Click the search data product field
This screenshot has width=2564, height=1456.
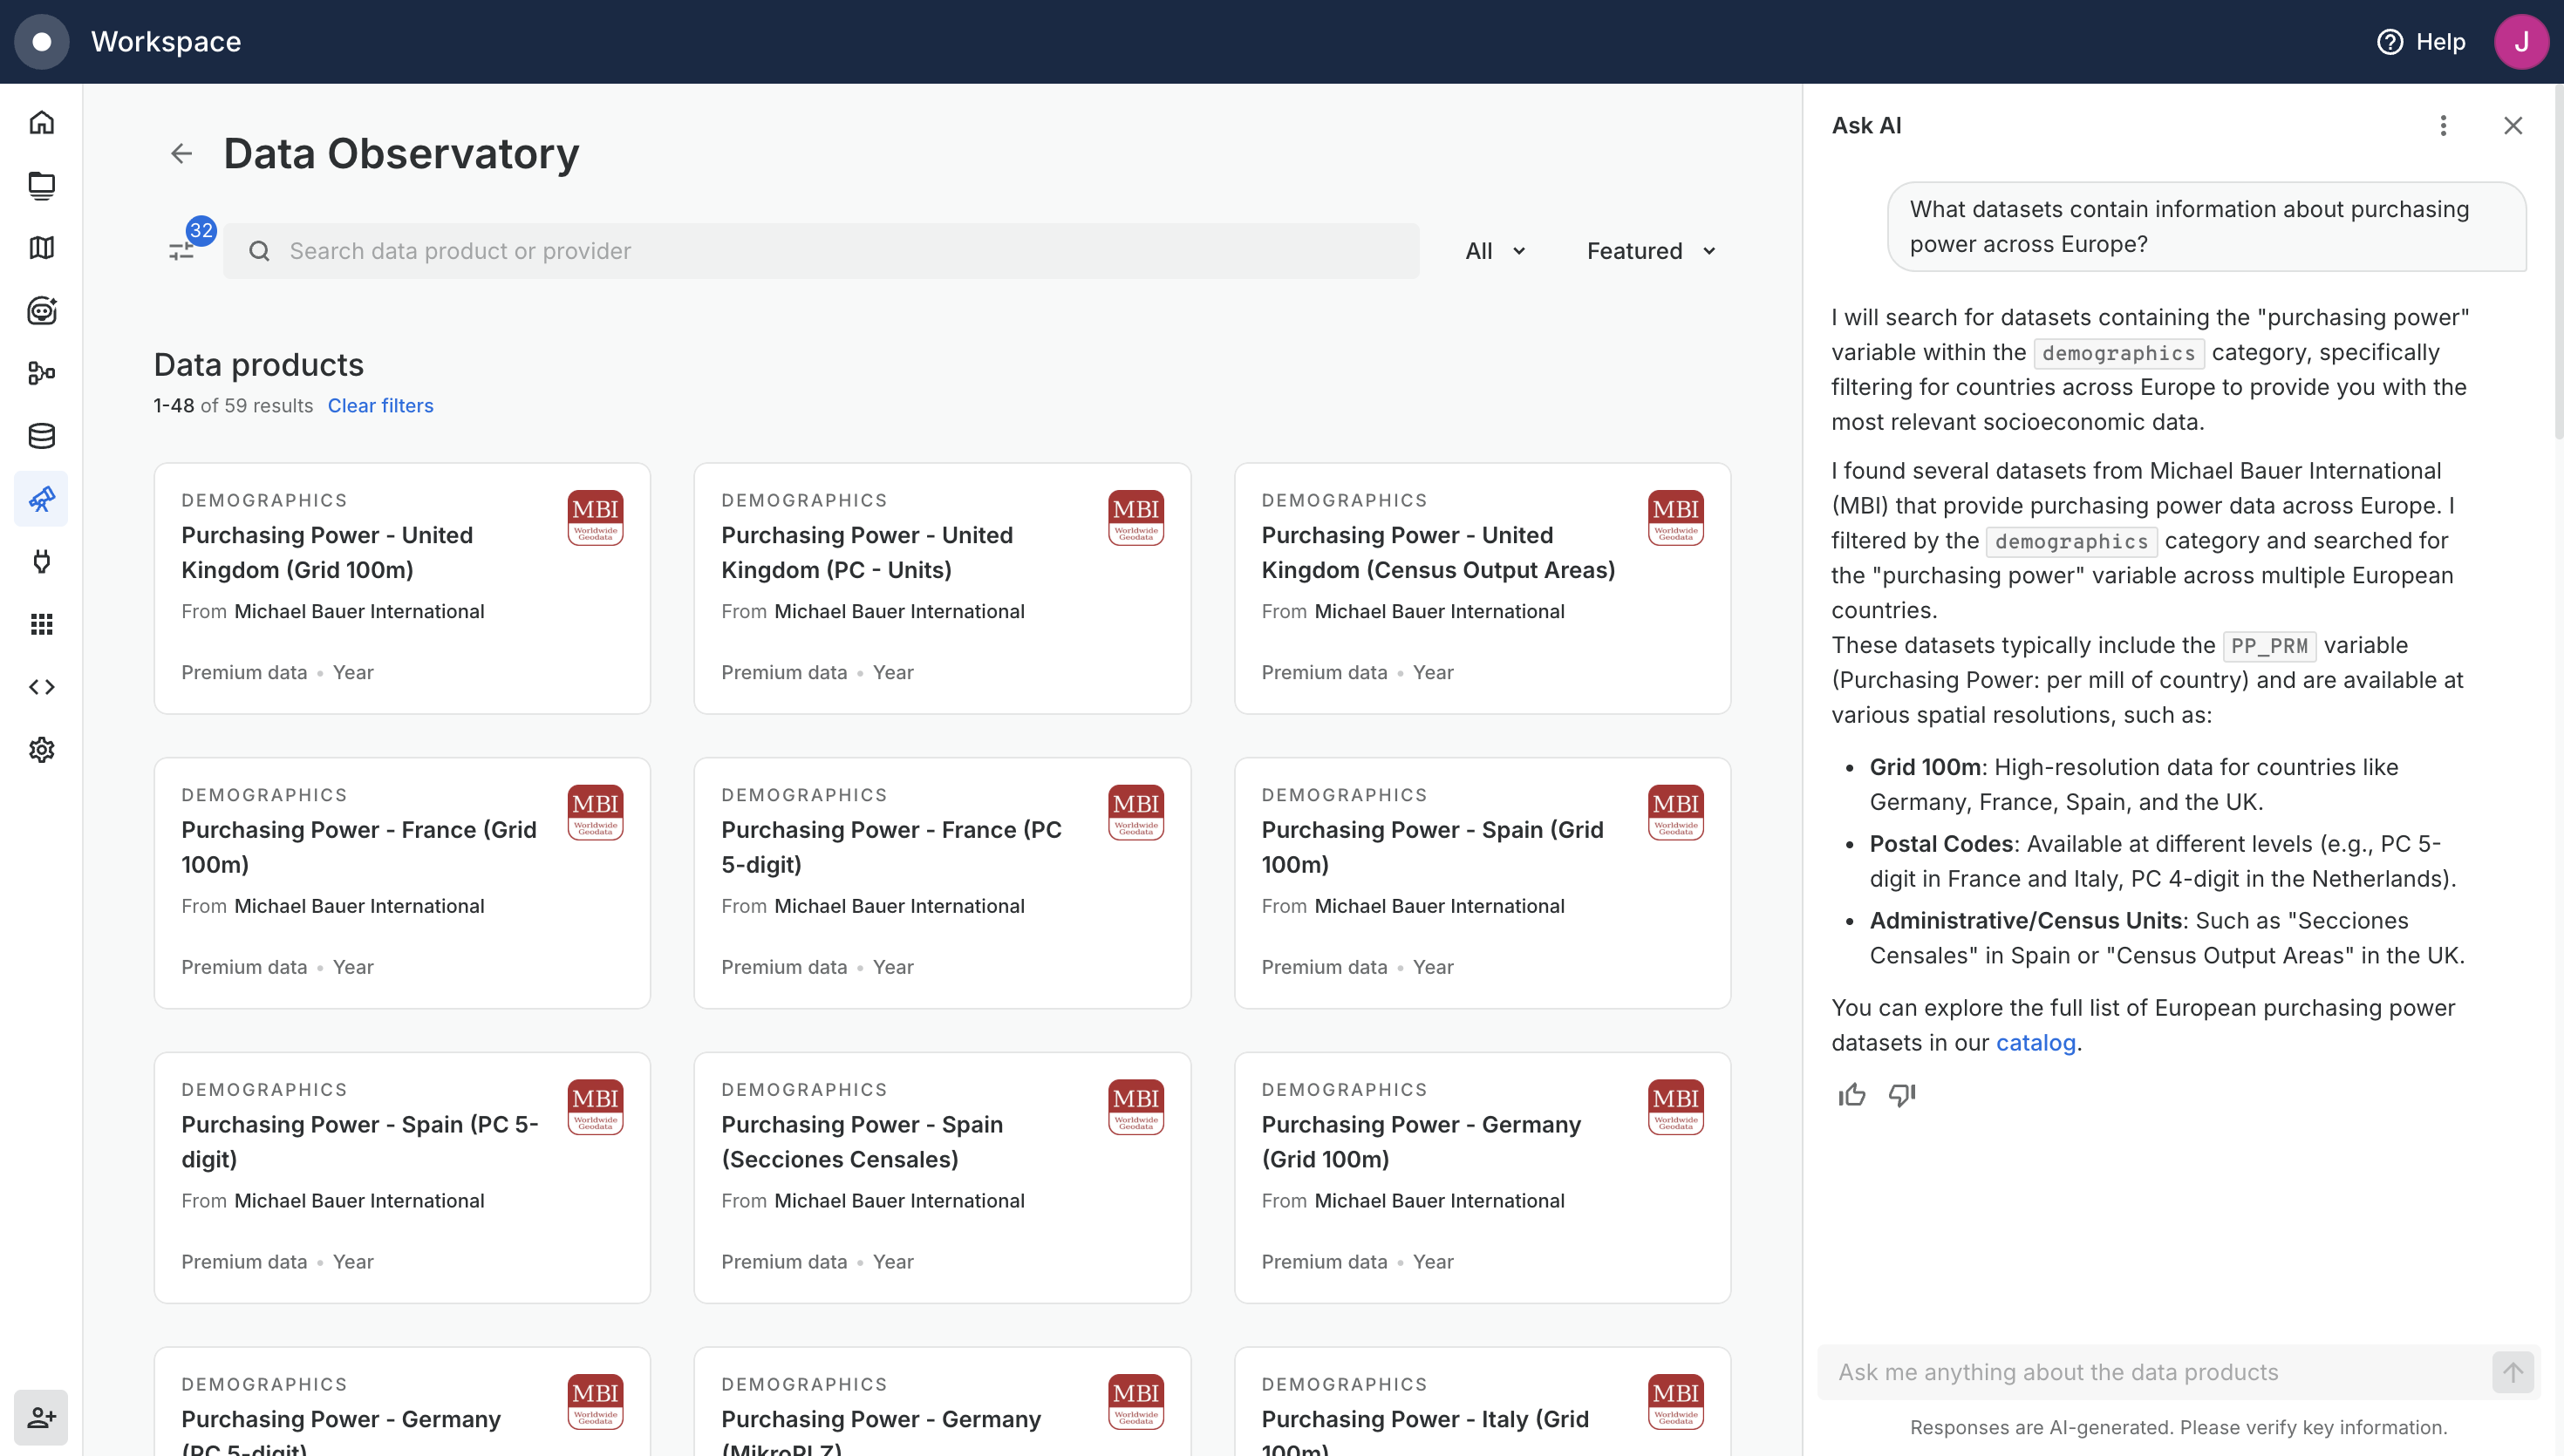click(821, 251)
